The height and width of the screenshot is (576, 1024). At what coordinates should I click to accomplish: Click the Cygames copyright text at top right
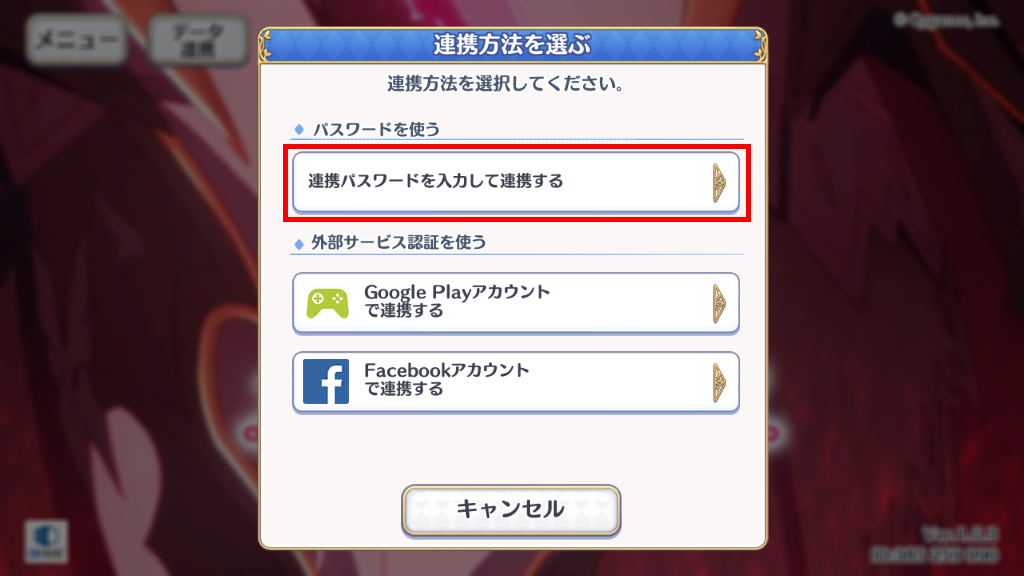946,20
